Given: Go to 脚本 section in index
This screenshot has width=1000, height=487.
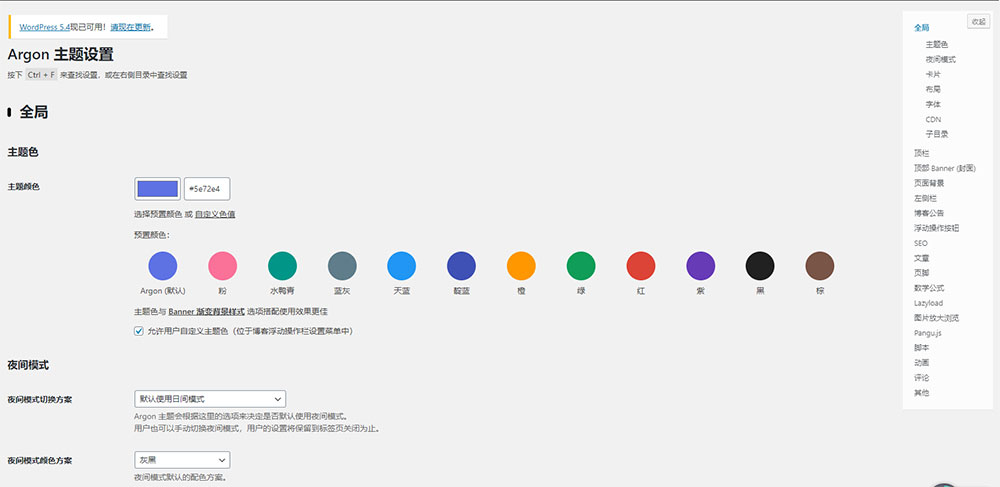Looking at the screenshot, I should 922,348.
